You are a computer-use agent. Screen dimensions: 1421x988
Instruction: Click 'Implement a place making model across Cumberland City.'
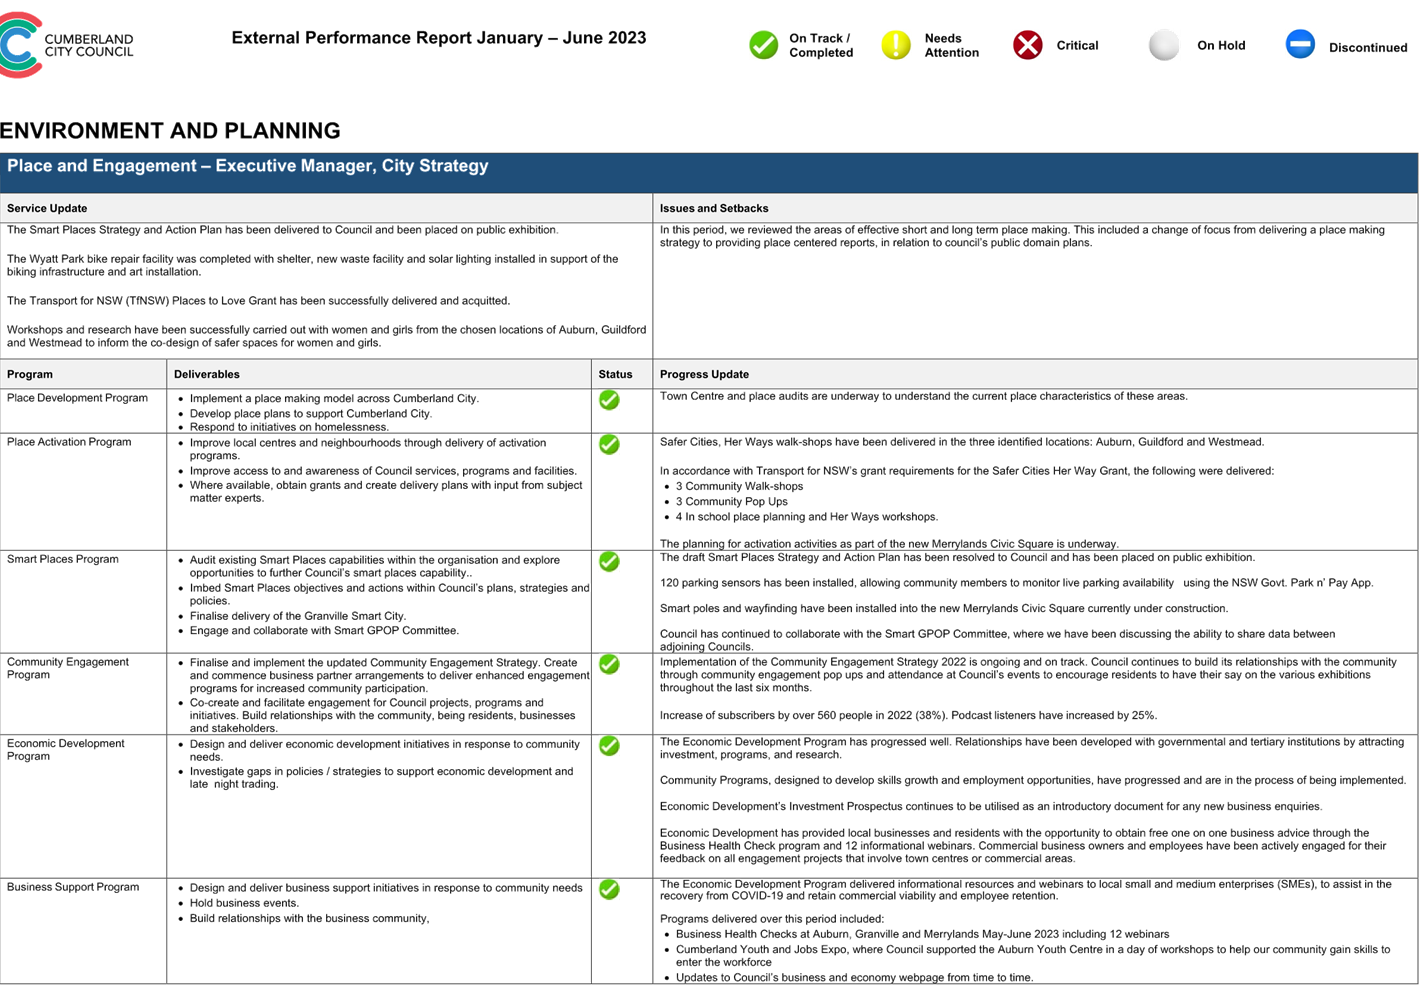pos(334,398)
